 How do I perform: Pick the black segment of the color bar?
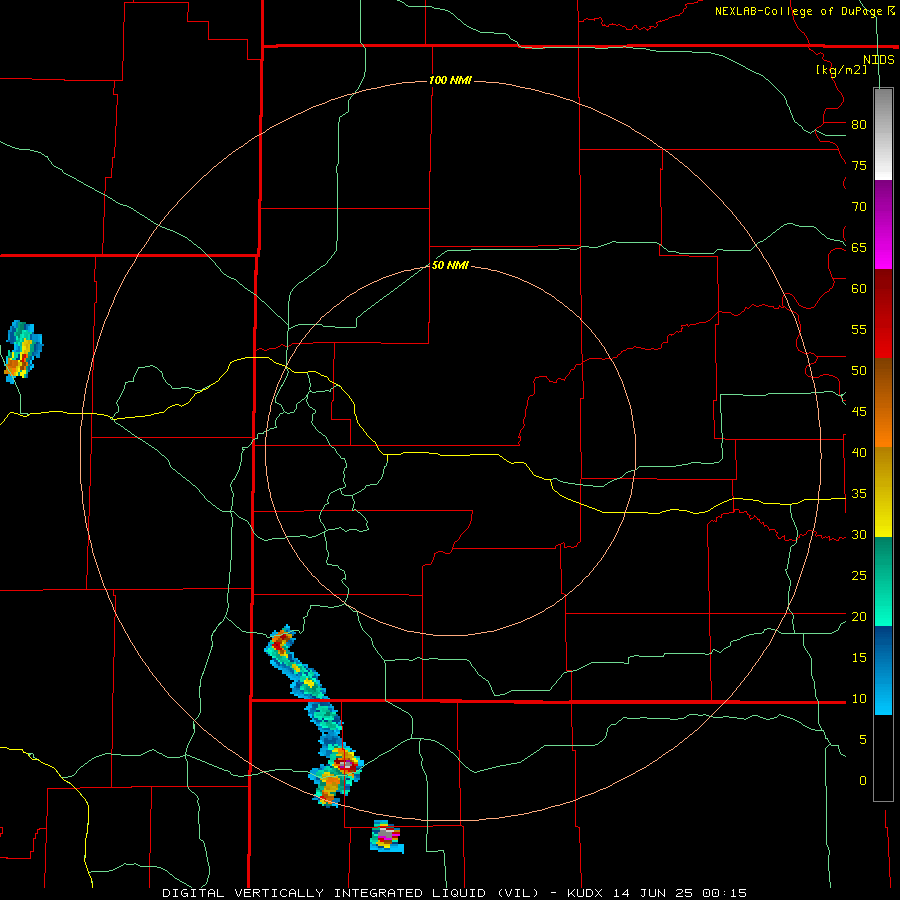(x=883, y=758)
